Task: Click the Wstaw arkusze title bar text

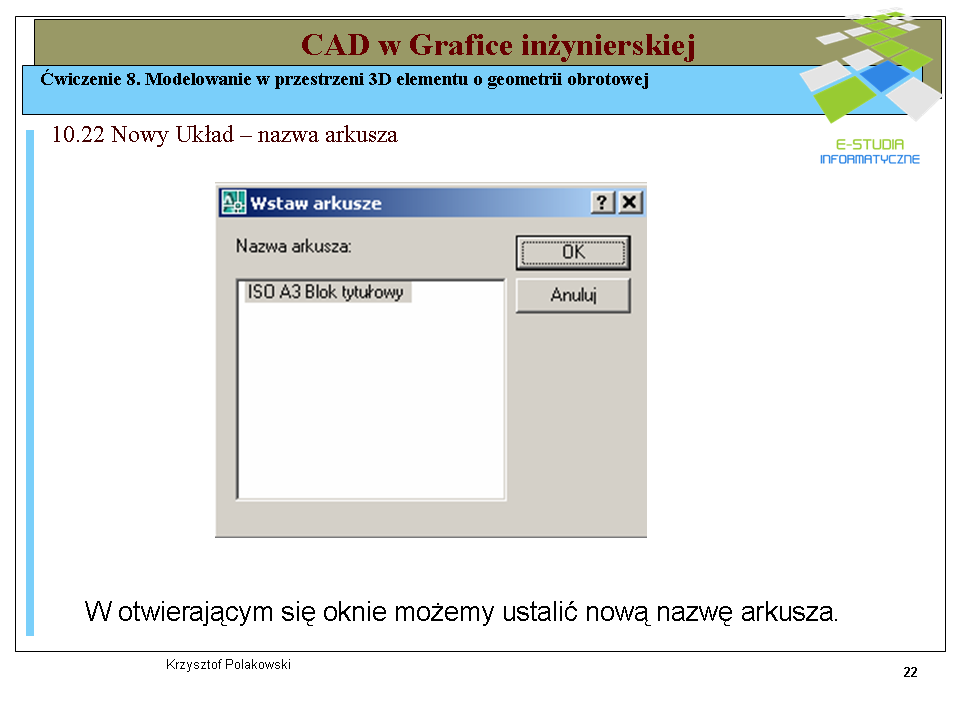Action: tap(316, 203)
